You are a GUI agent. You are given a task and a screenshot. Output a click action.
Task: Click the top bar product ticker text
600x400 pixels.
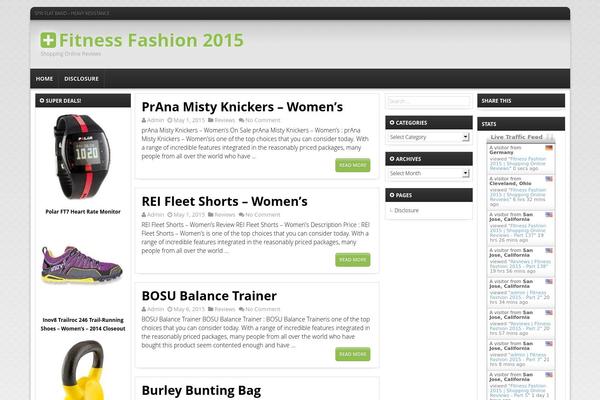pyautogui.click(x=72, y=13)
